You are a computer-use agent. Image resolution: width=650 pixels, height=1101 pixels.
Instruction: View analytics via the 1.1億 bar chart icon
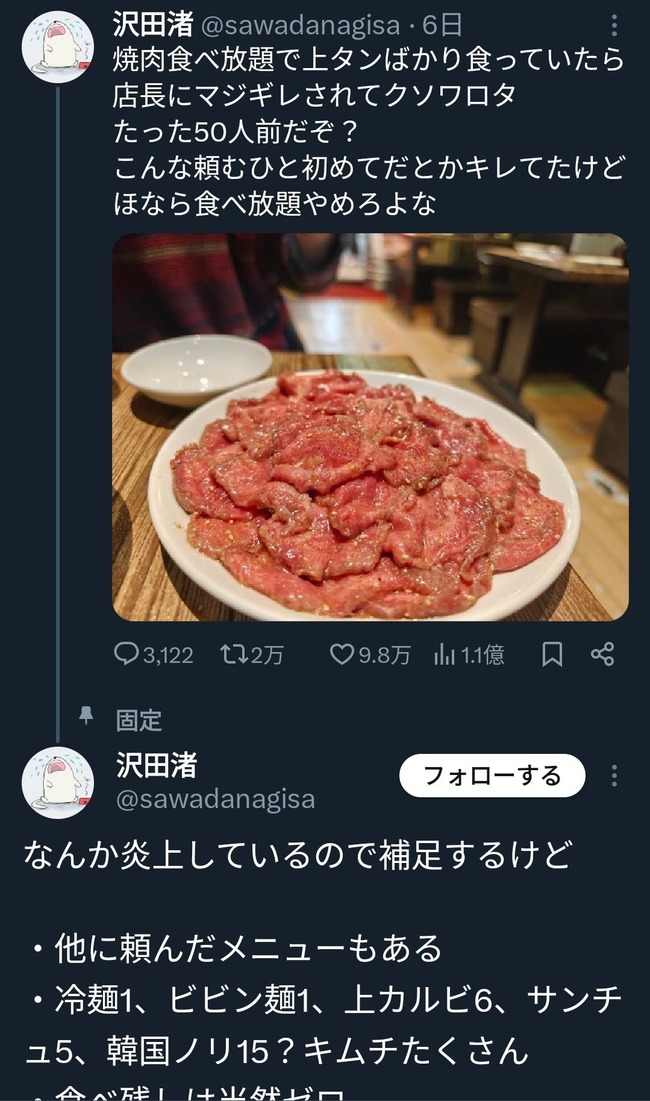pos(444,654)
